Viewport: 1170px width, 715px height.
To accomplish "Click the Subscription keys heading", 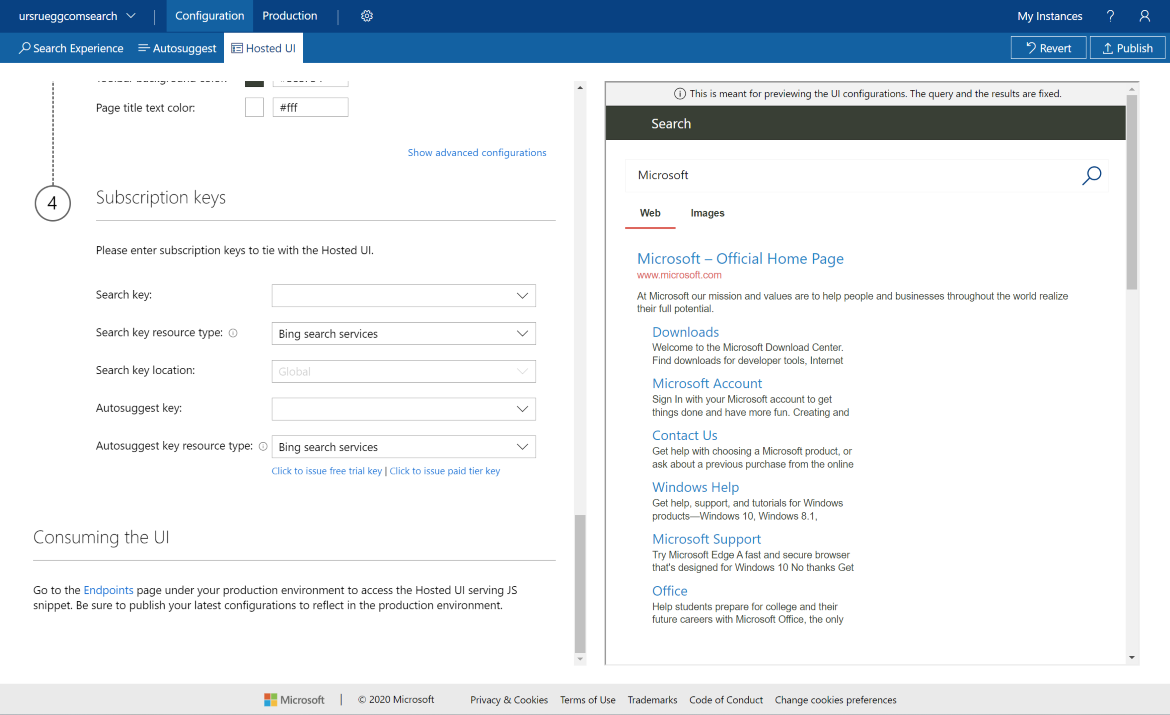I will [160, 198].
